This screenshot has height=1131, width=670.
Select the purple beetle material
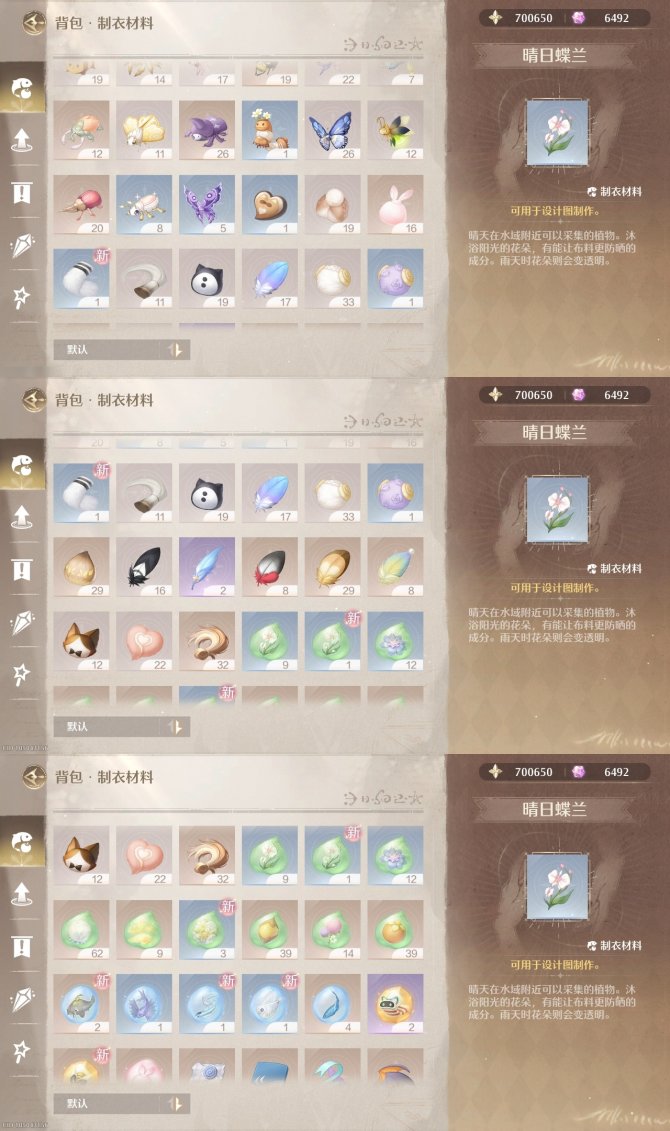pos(206,131)
